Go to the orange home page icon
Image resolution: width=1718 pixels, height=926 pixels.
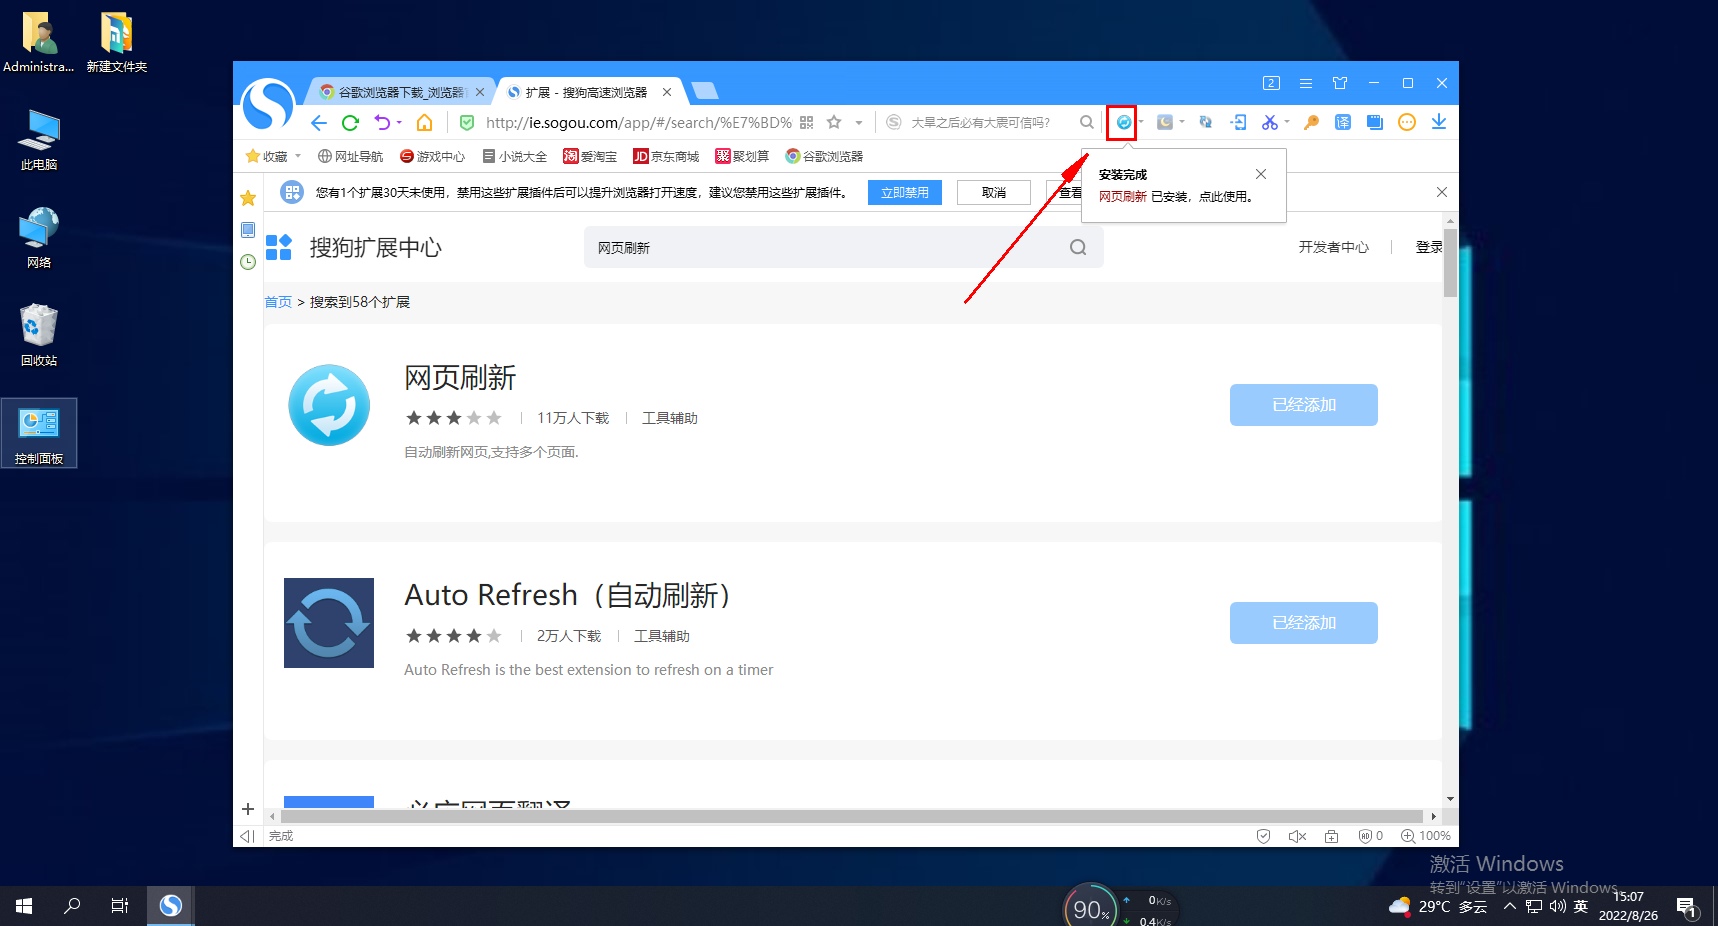(425, 122)
